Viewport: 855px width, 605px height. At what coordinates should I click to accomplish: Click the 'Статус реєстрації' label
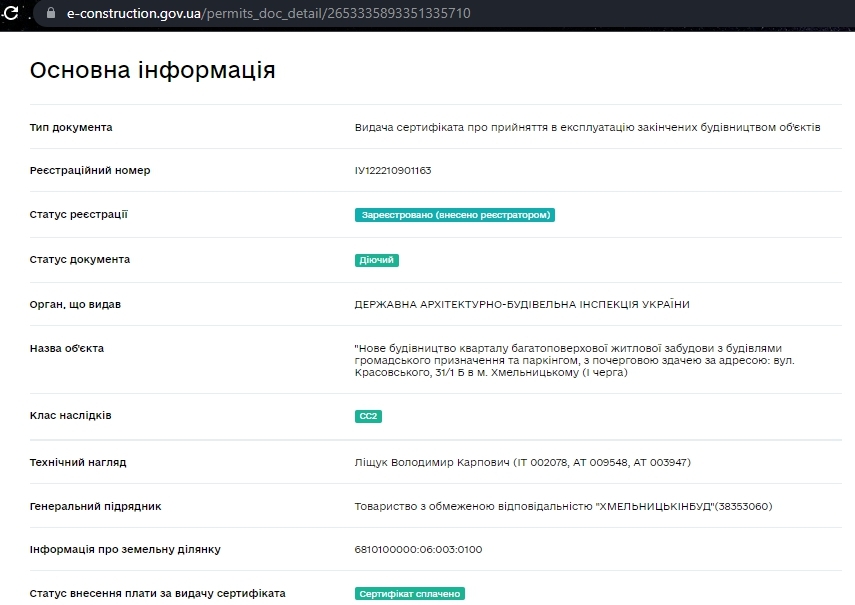click(79, 215)
